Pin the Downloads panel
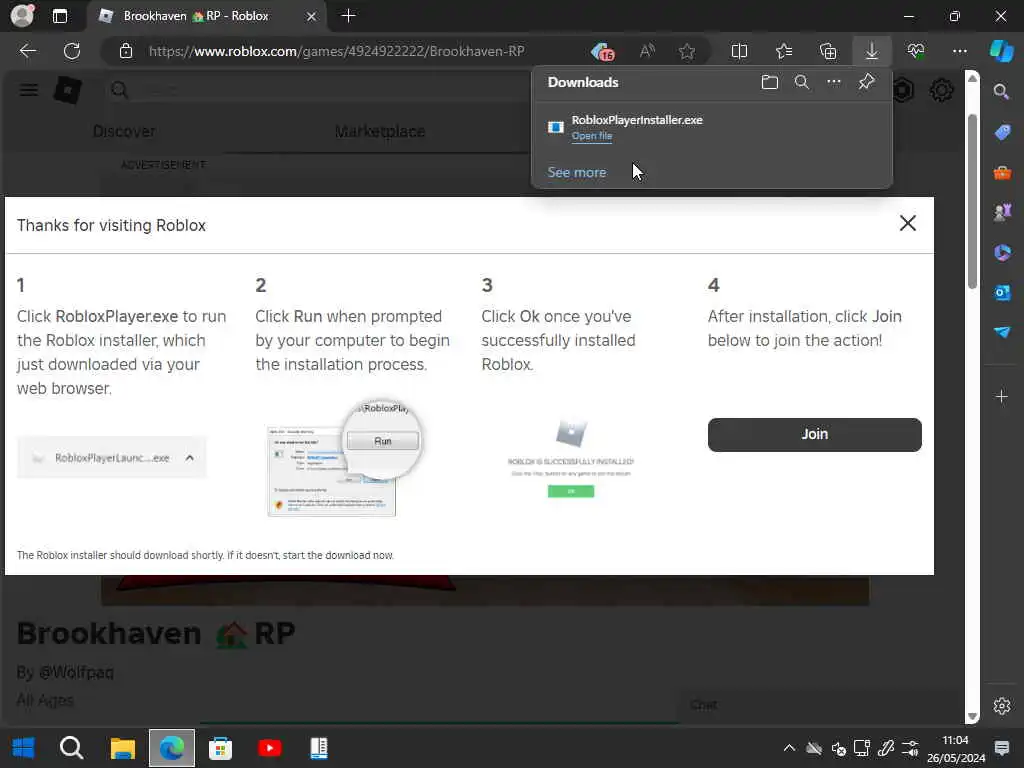 click(866, 82)
